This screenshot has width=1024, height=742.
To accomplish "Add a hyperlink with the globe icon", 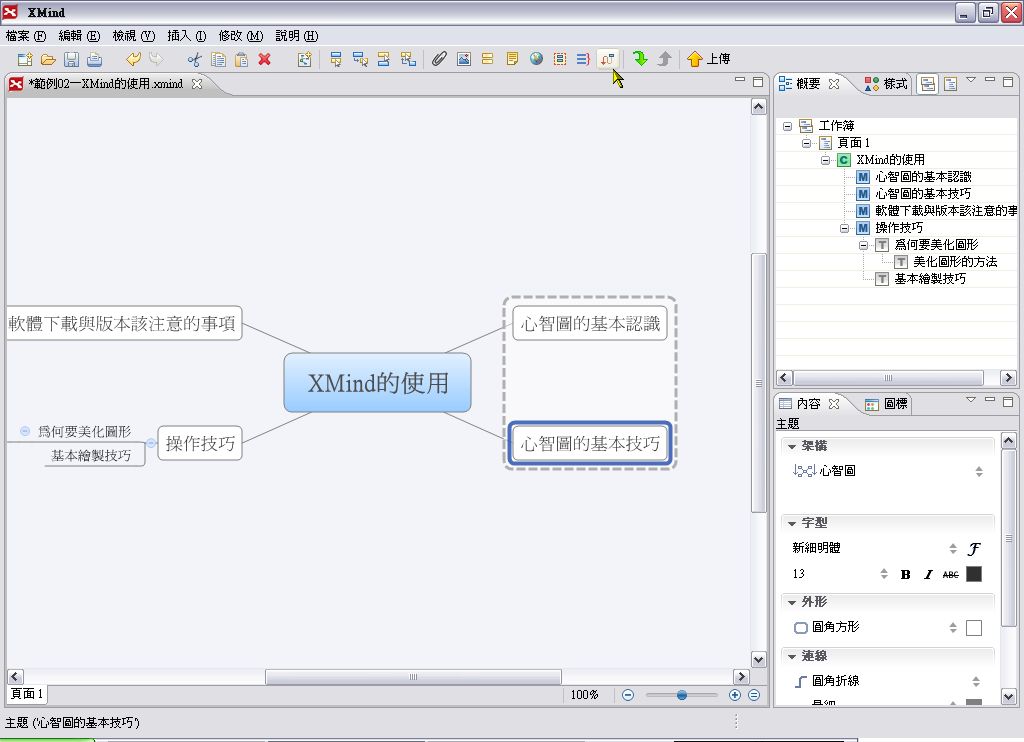I will [x=536, y=59].
